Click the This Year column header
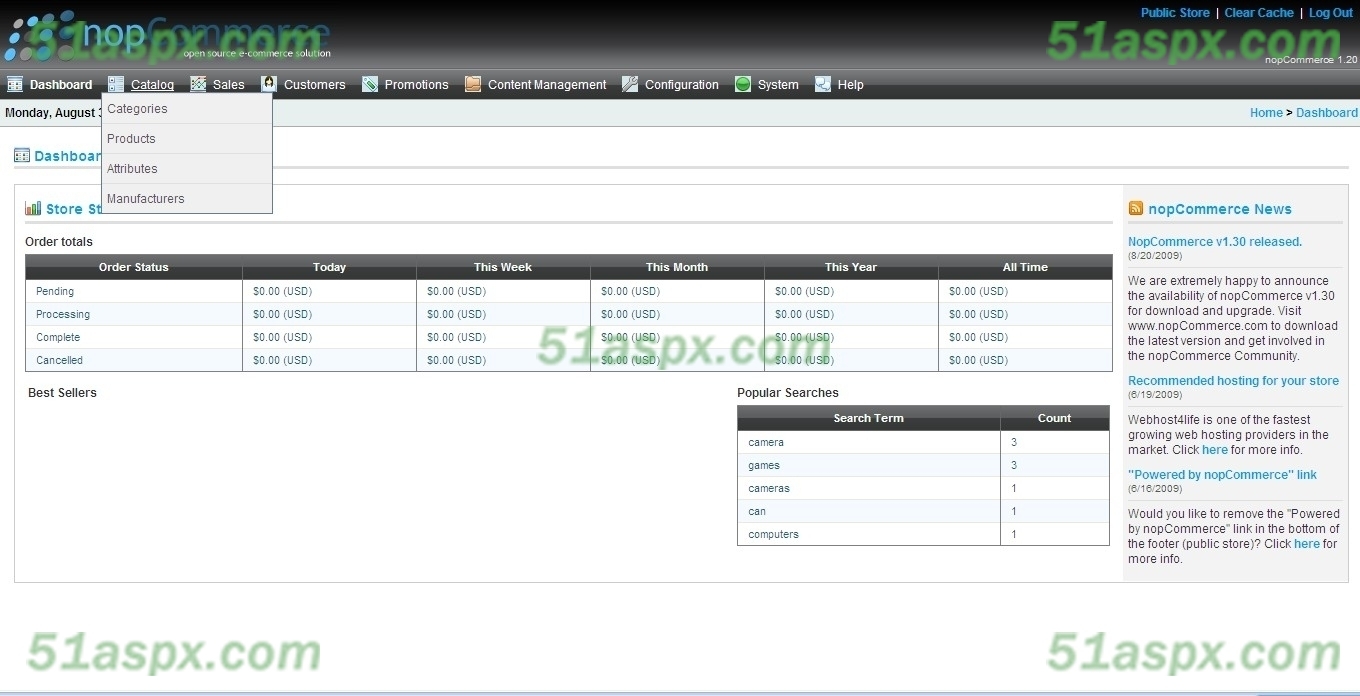 click(x=851, y=267)
